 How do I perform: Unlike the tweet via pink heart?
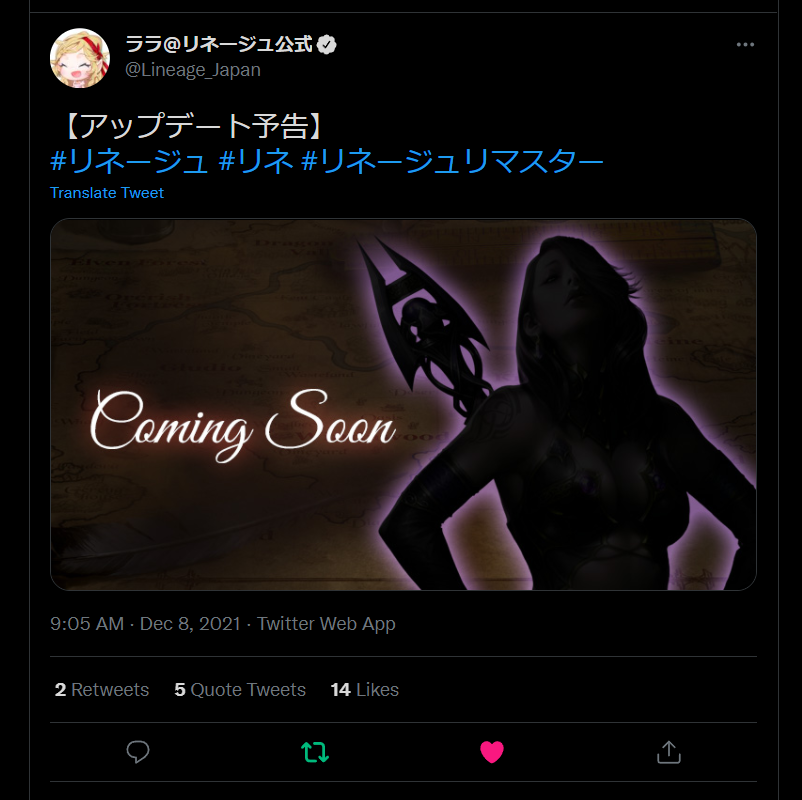[x=492, y=752]
